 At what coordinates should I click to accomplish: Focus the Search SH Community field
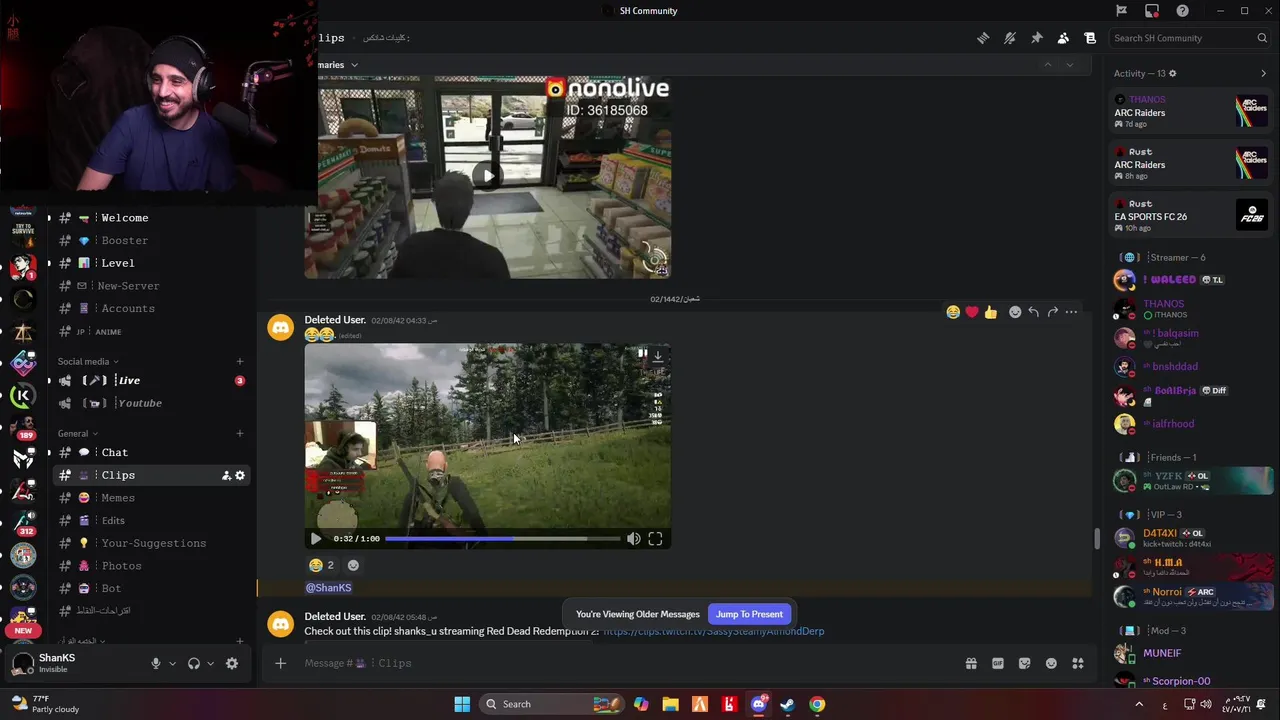click(x=1190, y=38)
